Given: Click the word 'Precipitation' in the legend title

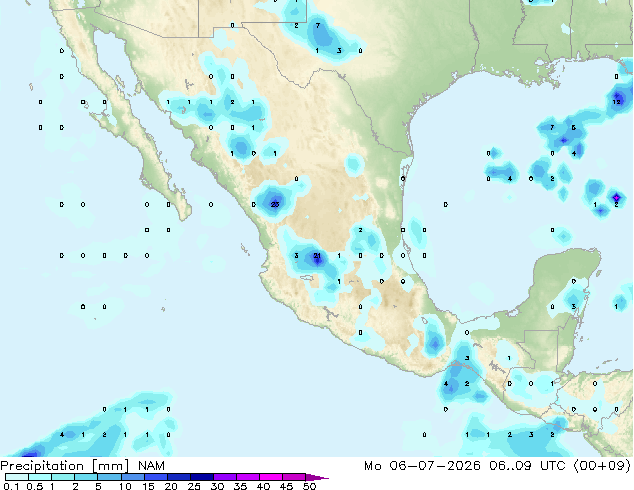Looking at the screenshot, I should coord(42,466).
